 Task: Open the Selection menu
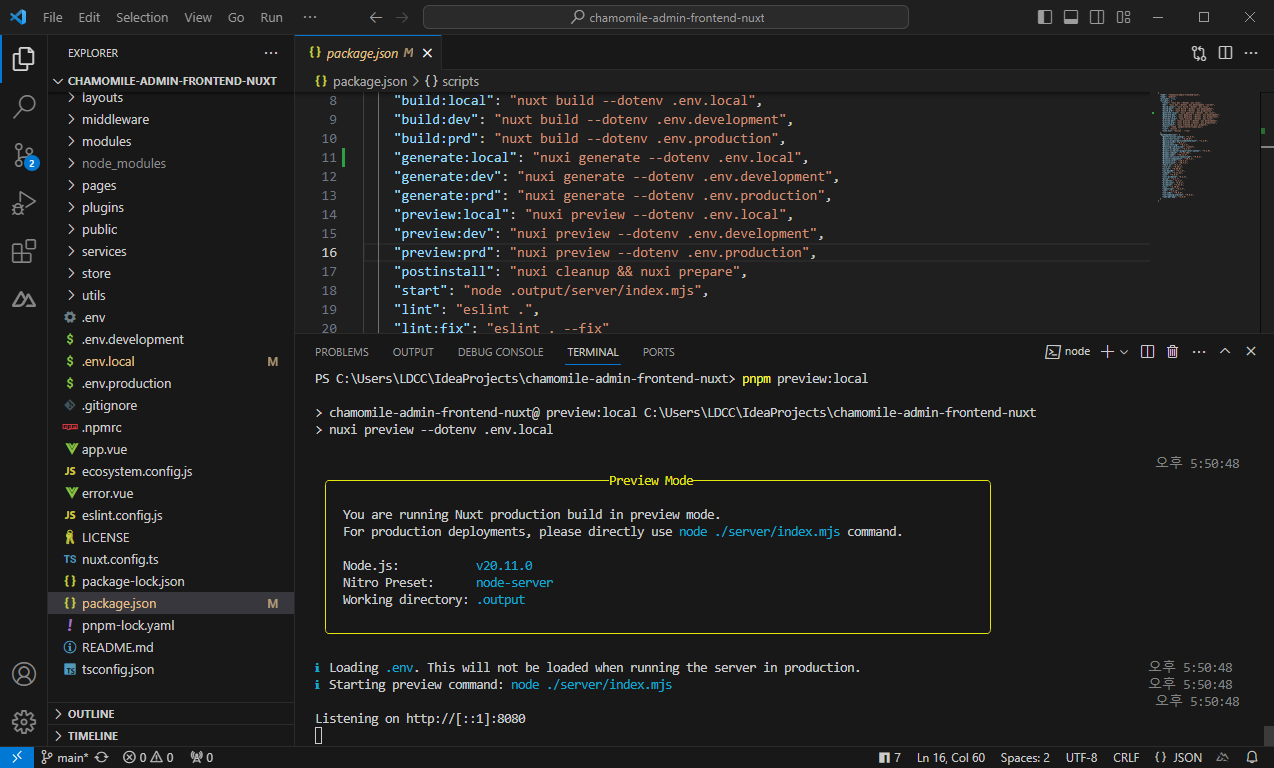click(x=142, y=17)
